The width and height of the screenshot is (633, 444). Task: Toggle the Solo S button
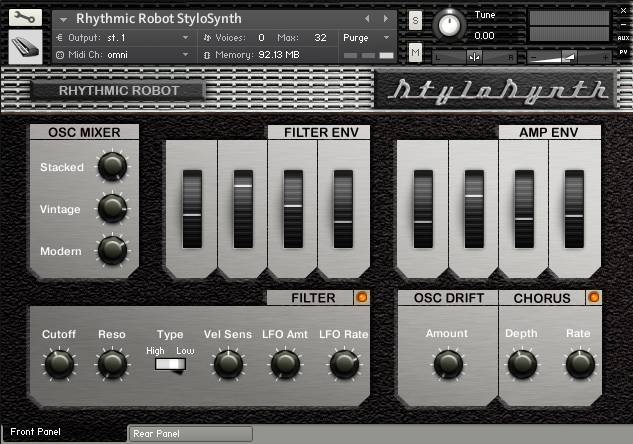coord(415,21)
